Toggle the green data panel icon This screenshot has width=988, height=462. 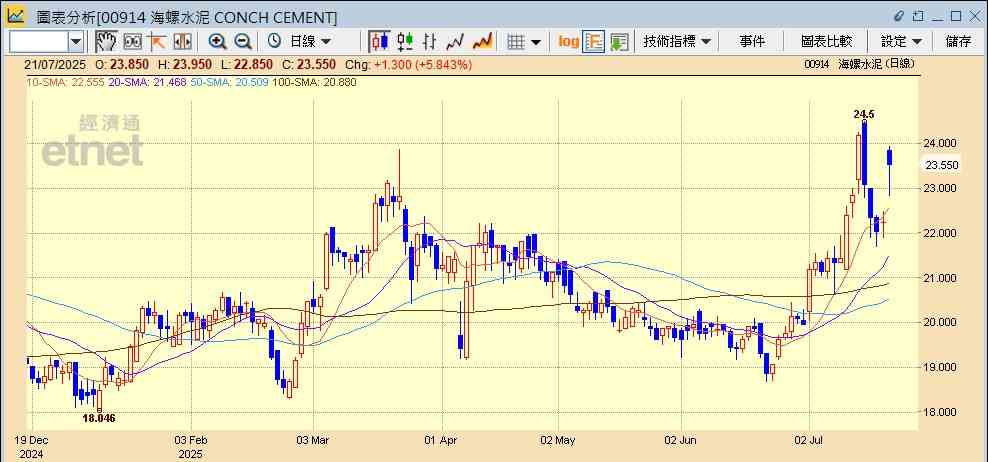coord(619,42)
